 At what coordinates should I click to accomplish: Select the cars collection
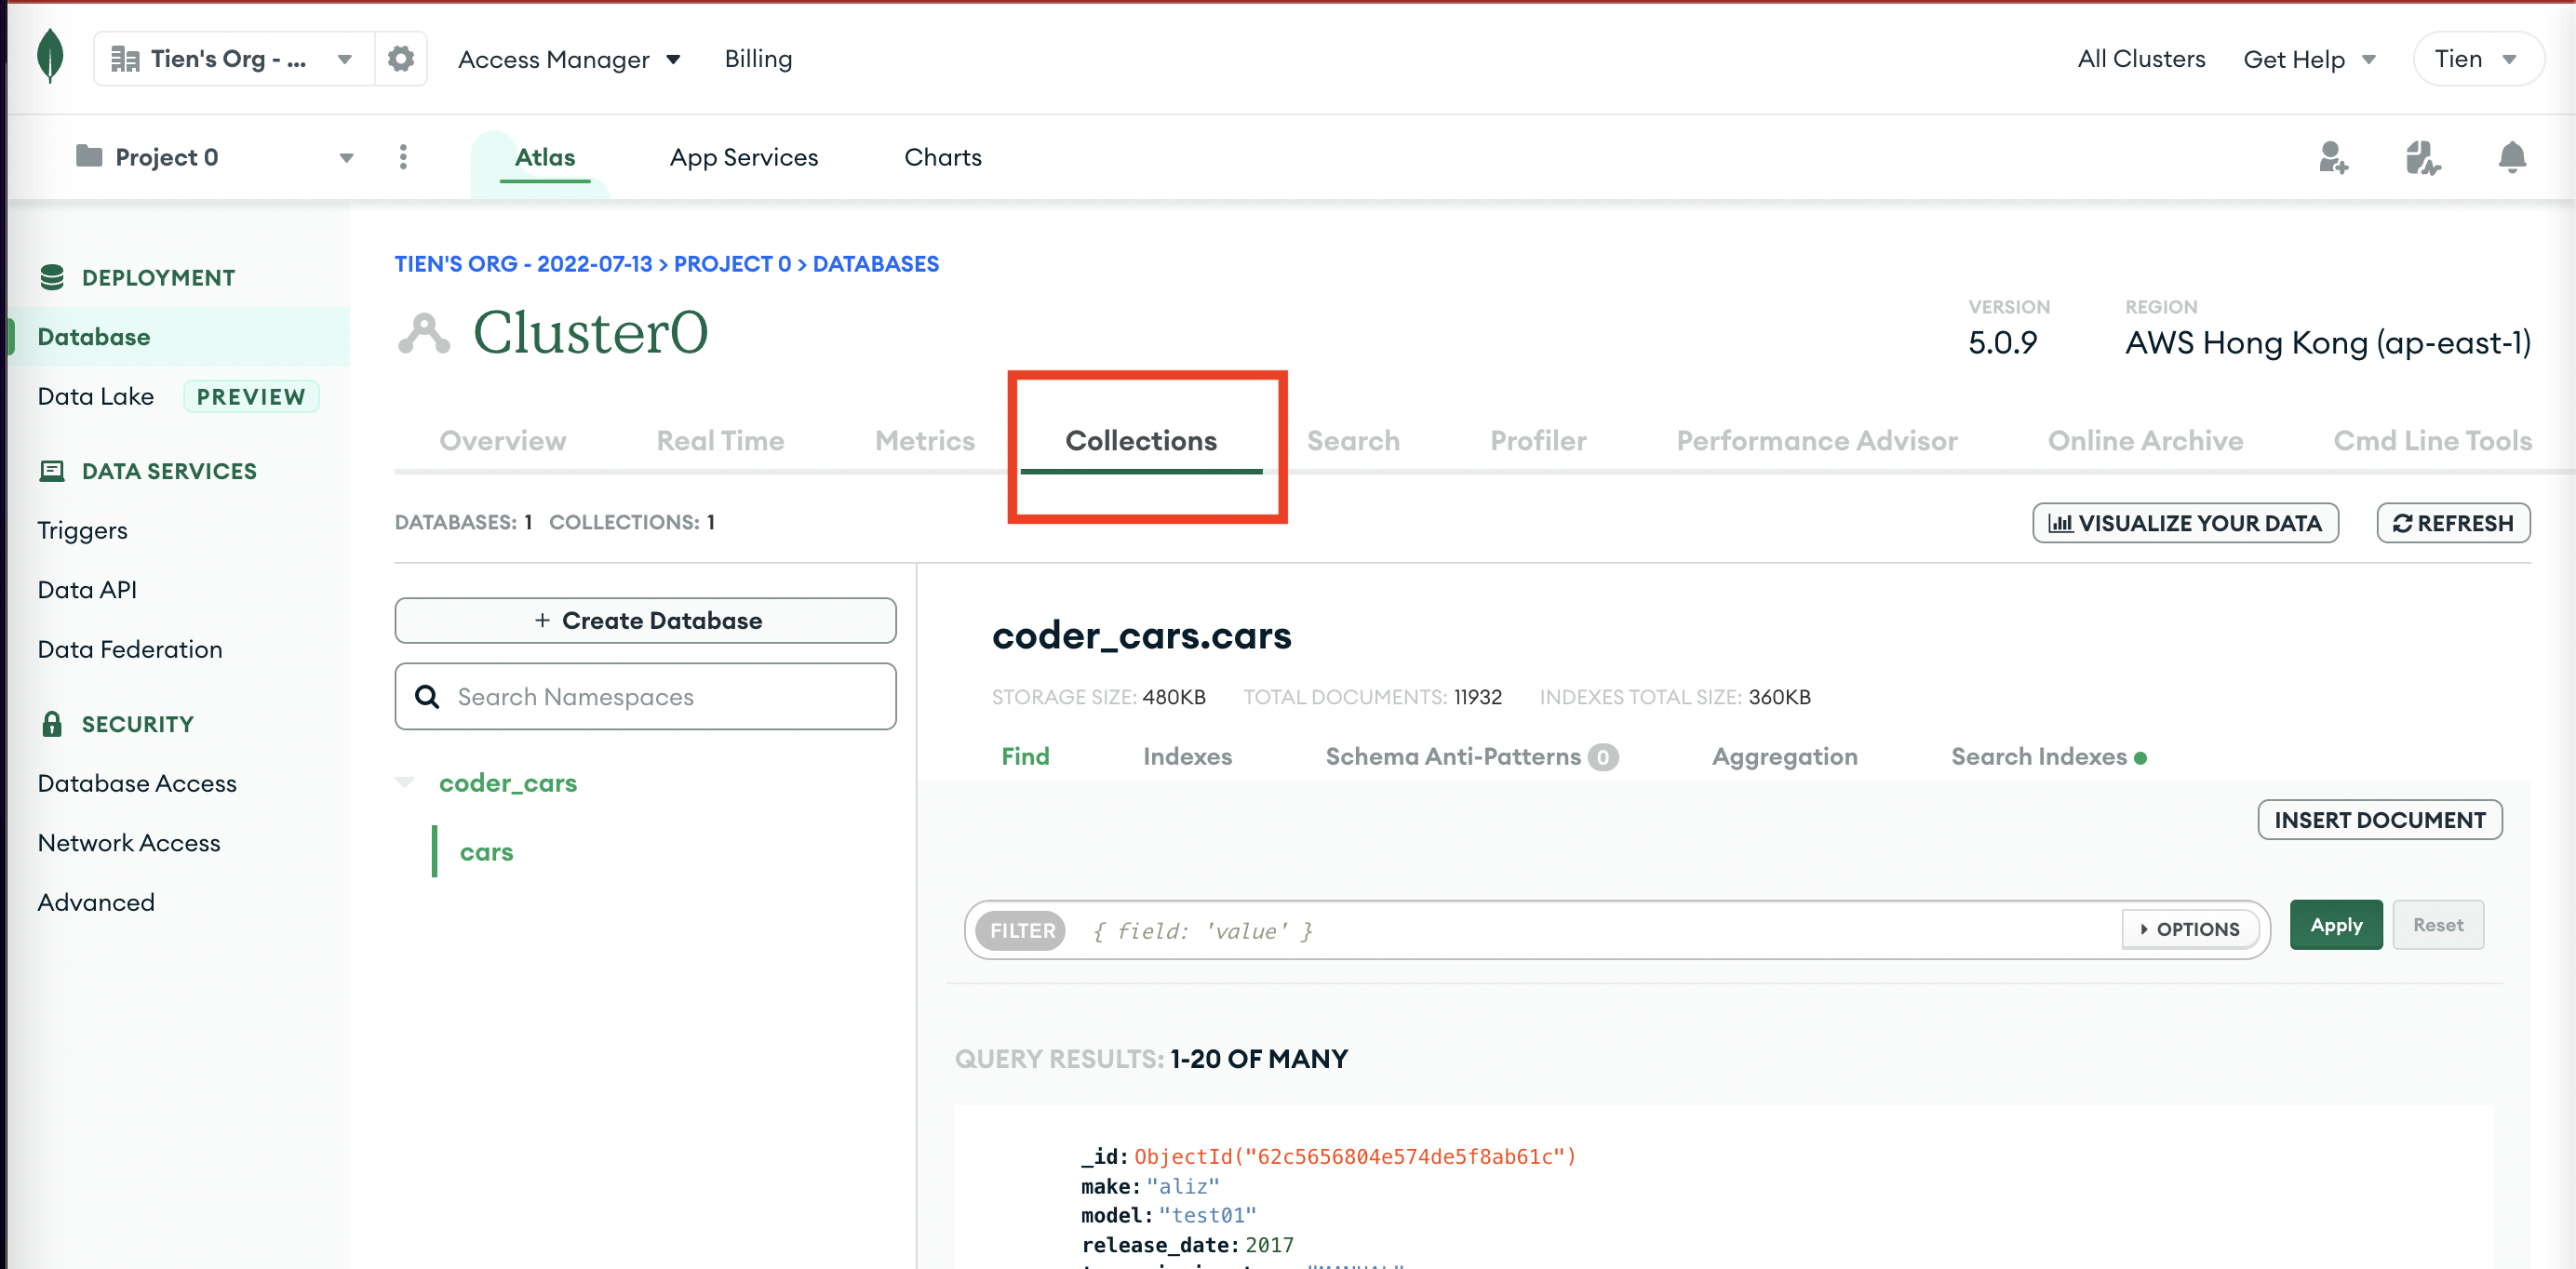(486, 852)
